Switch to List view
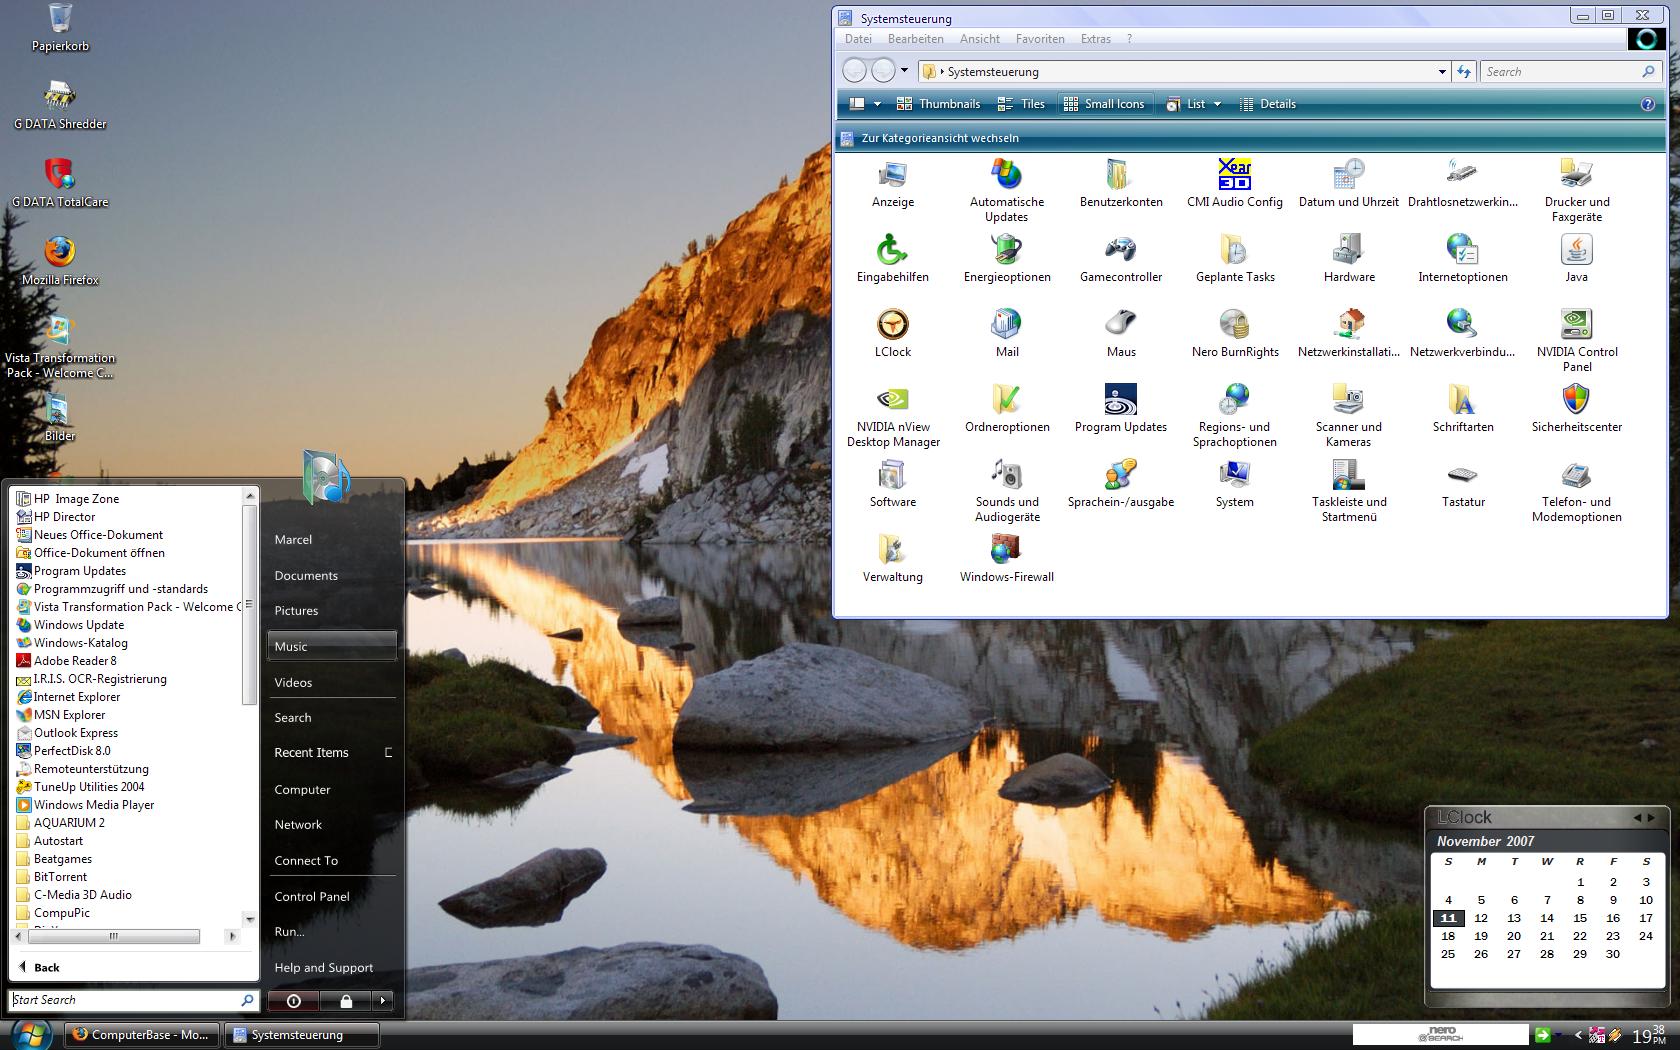The width and height of the screenshot is (1680, 1050). pos(1186,104)
